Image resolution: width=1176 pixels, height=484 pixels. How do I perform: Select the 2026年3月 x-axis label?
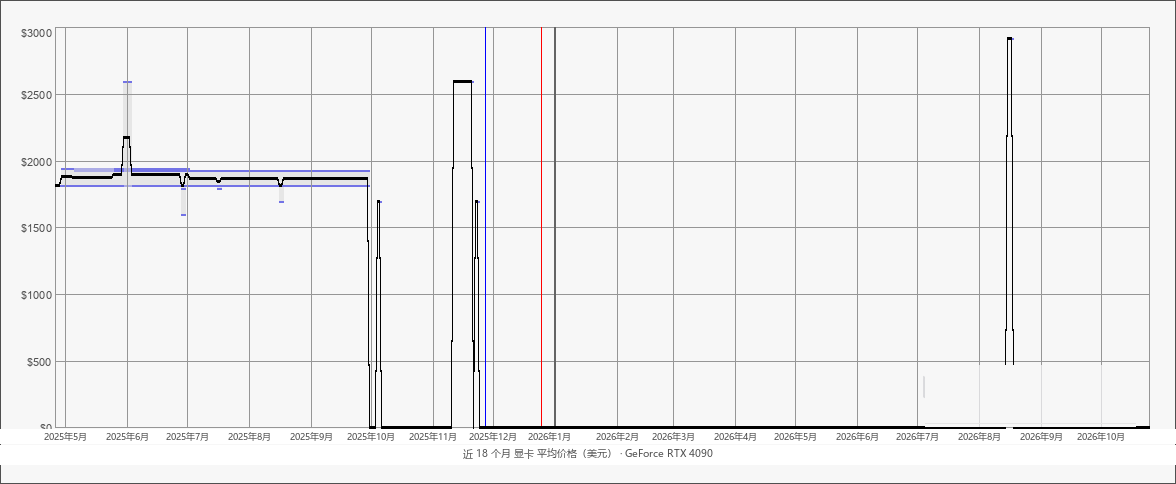pyautogui.click(x=674, y=437)
